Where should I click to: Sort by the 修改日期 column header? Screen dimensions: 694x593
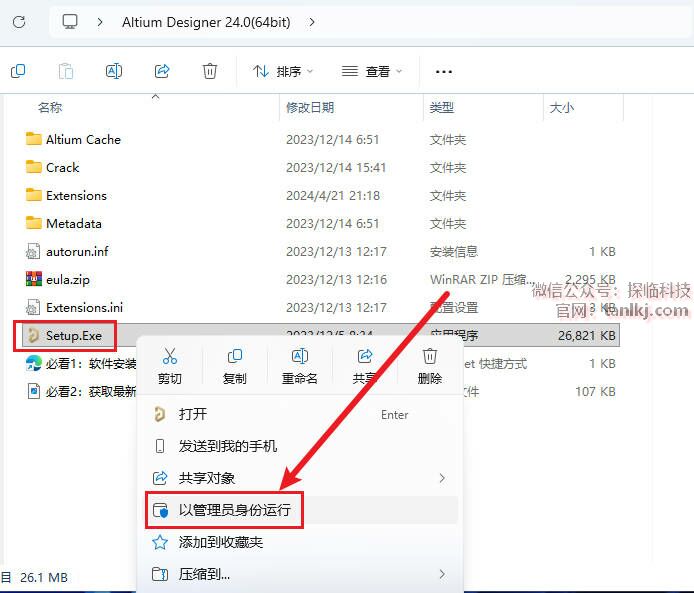[310, 108]
